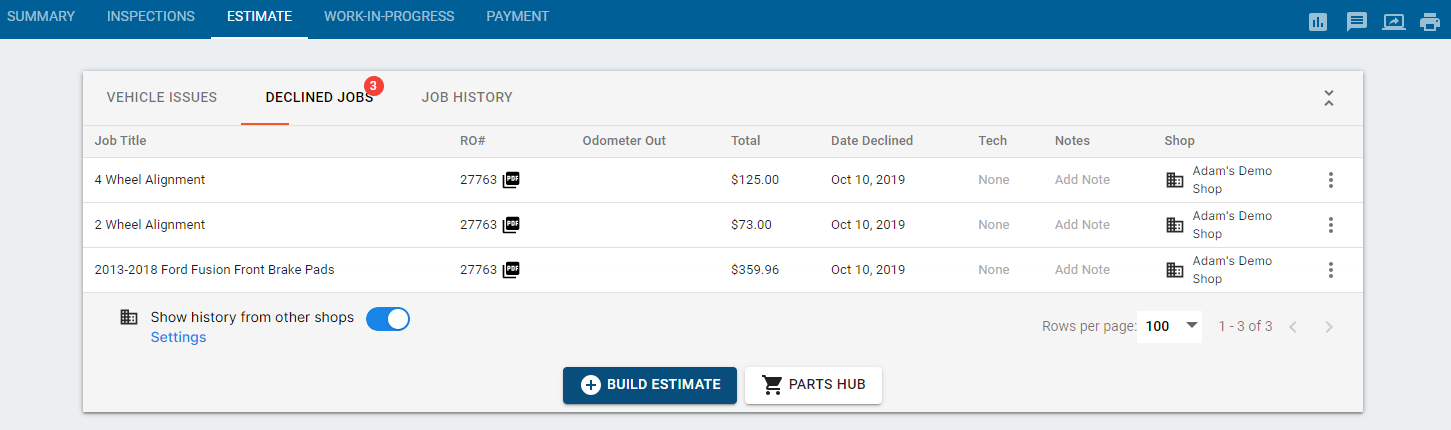
Task: Open the Settings link
Action: click(x=178, y=338)
